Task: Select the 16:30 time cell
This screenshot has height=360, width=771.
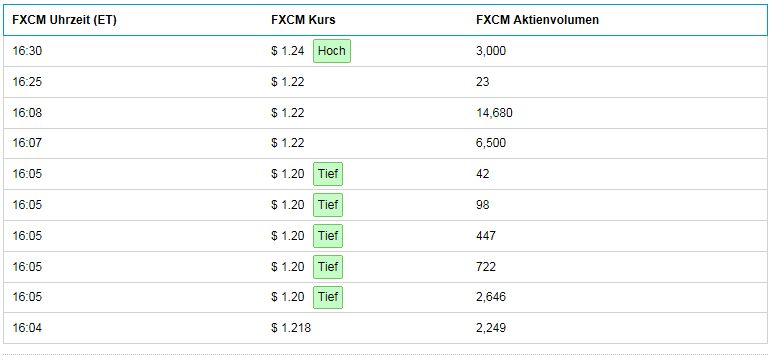Action: [x=27, y=51]
